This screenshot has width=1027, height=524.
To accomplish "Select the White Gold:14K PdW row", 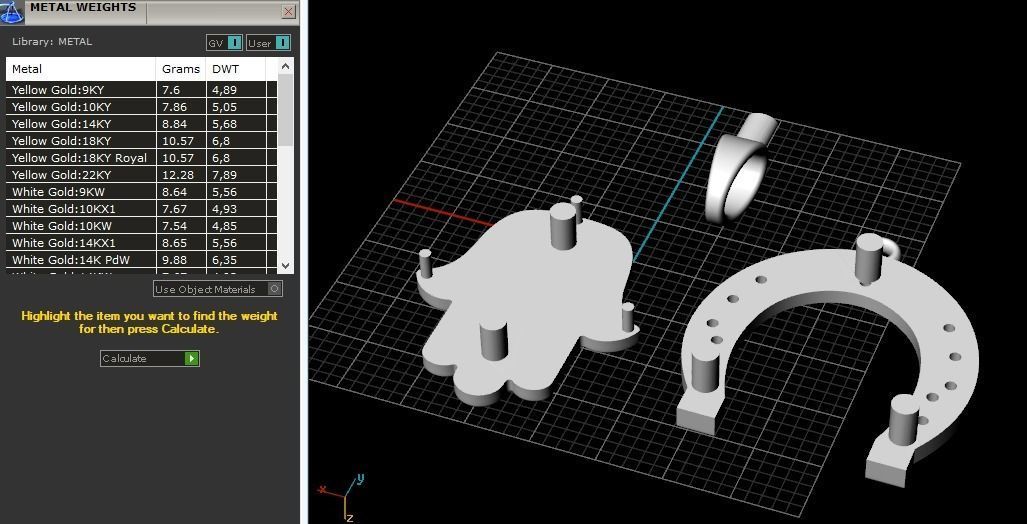I will pos(141,260).
